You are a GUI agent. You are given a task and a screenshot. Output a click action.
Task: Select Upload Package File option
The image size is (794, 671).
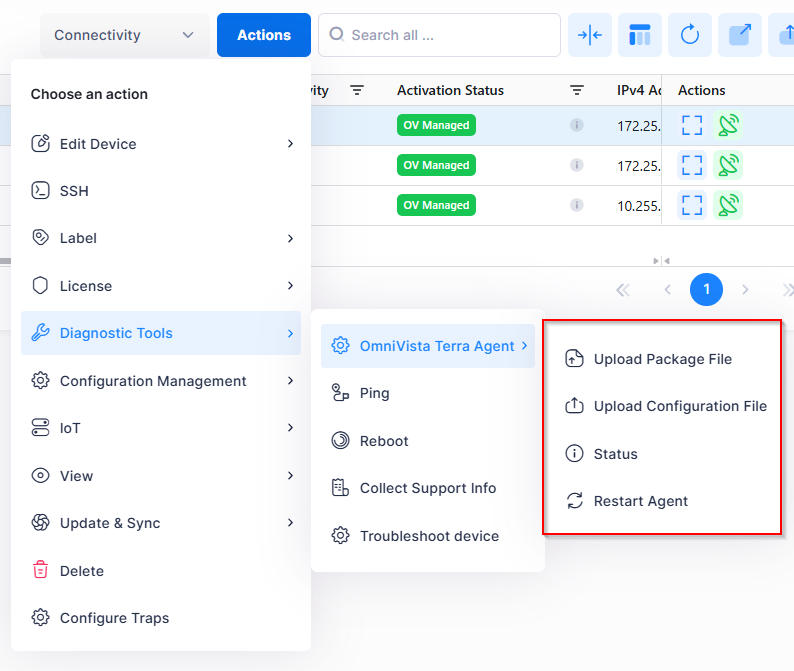coord(662,359)
